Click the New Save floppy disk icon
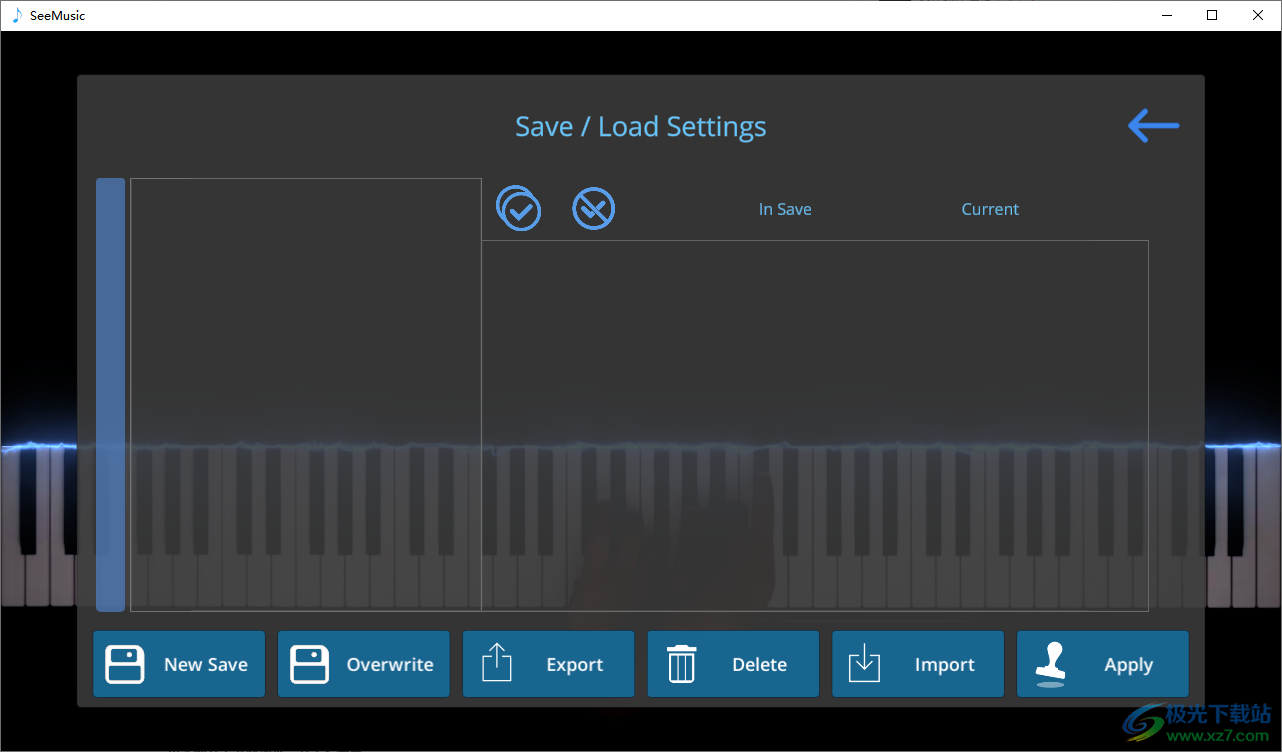Viewport: 1282px width, 752px height. tap(124, 663)
